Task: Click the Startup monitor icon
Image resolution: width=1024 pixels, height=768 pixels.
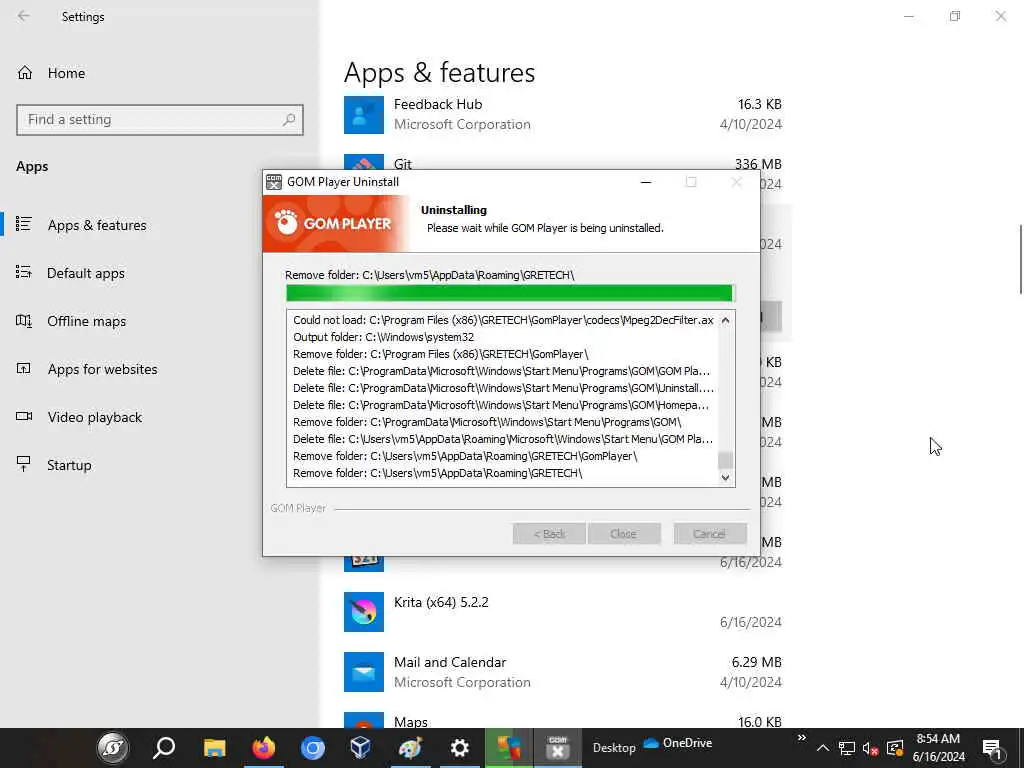Action: pos(24,464)
